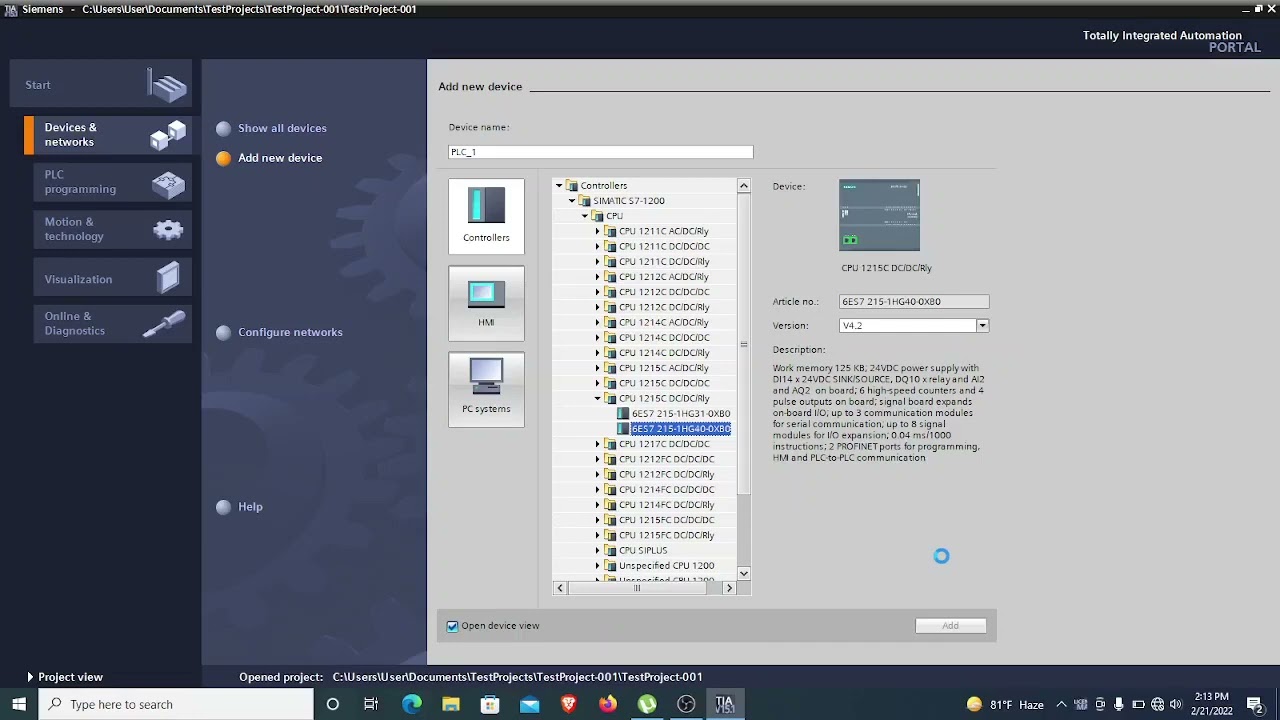Select CPU 1212C AC/DC/Rly entry
This screenshot has height=720, width=1280.
(664, 277)
